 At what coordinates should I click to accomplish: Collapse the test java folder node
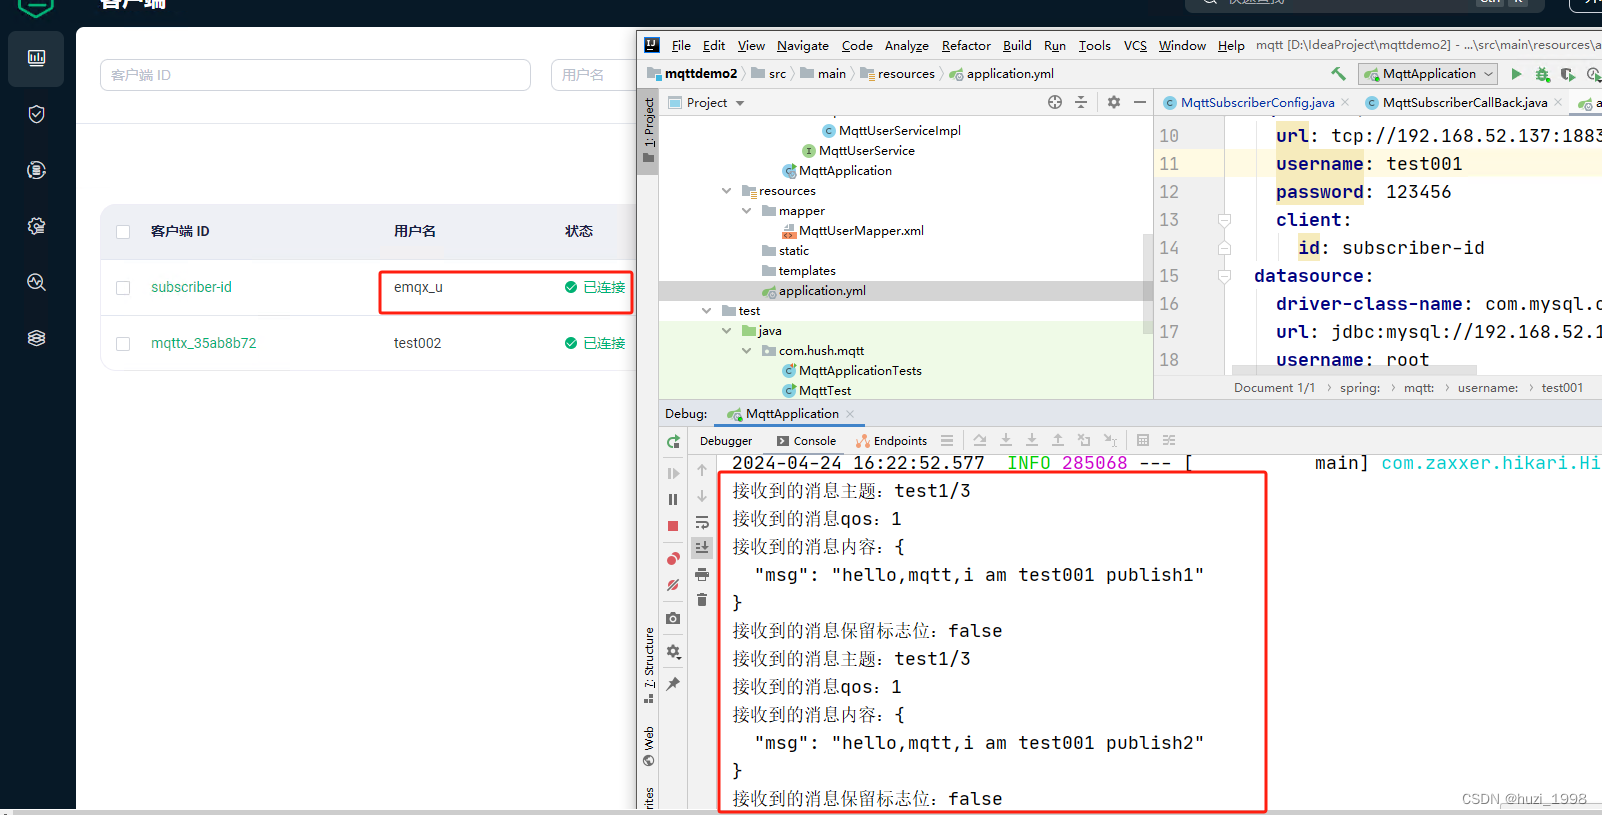[x=727, y=330]
